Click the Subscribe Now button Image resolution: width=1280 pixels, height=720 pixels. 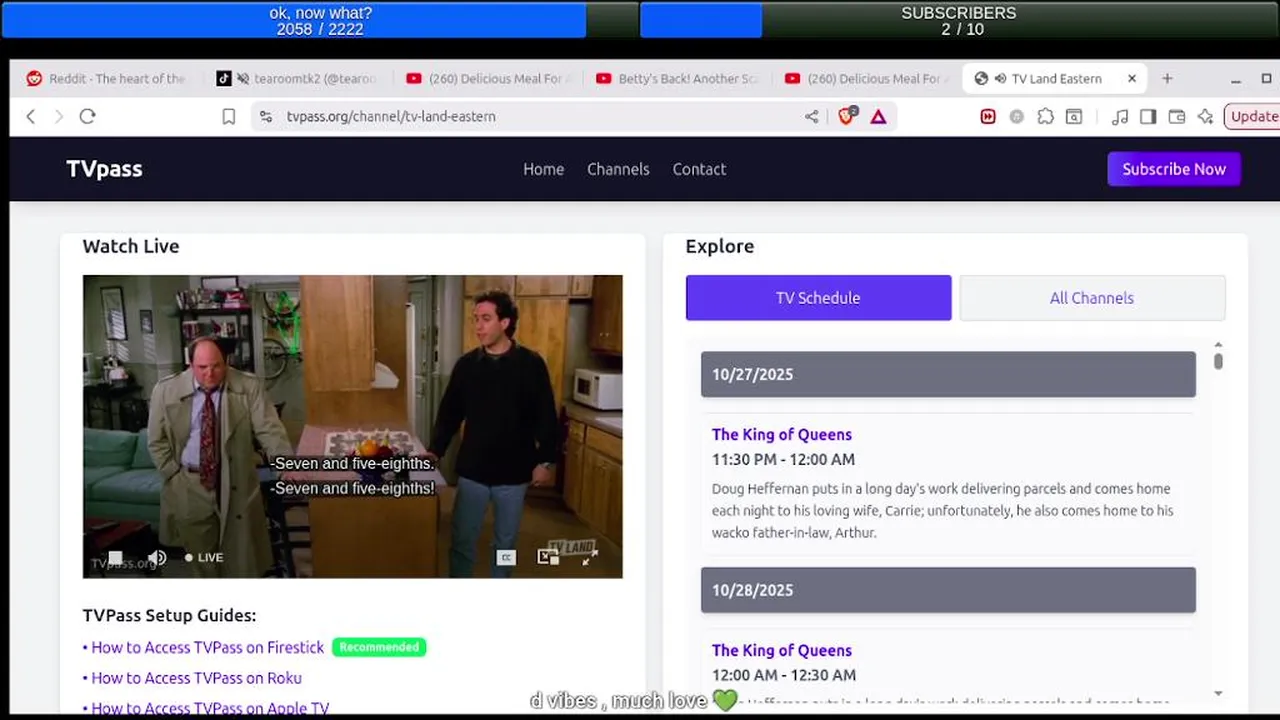pos(1174,169)
